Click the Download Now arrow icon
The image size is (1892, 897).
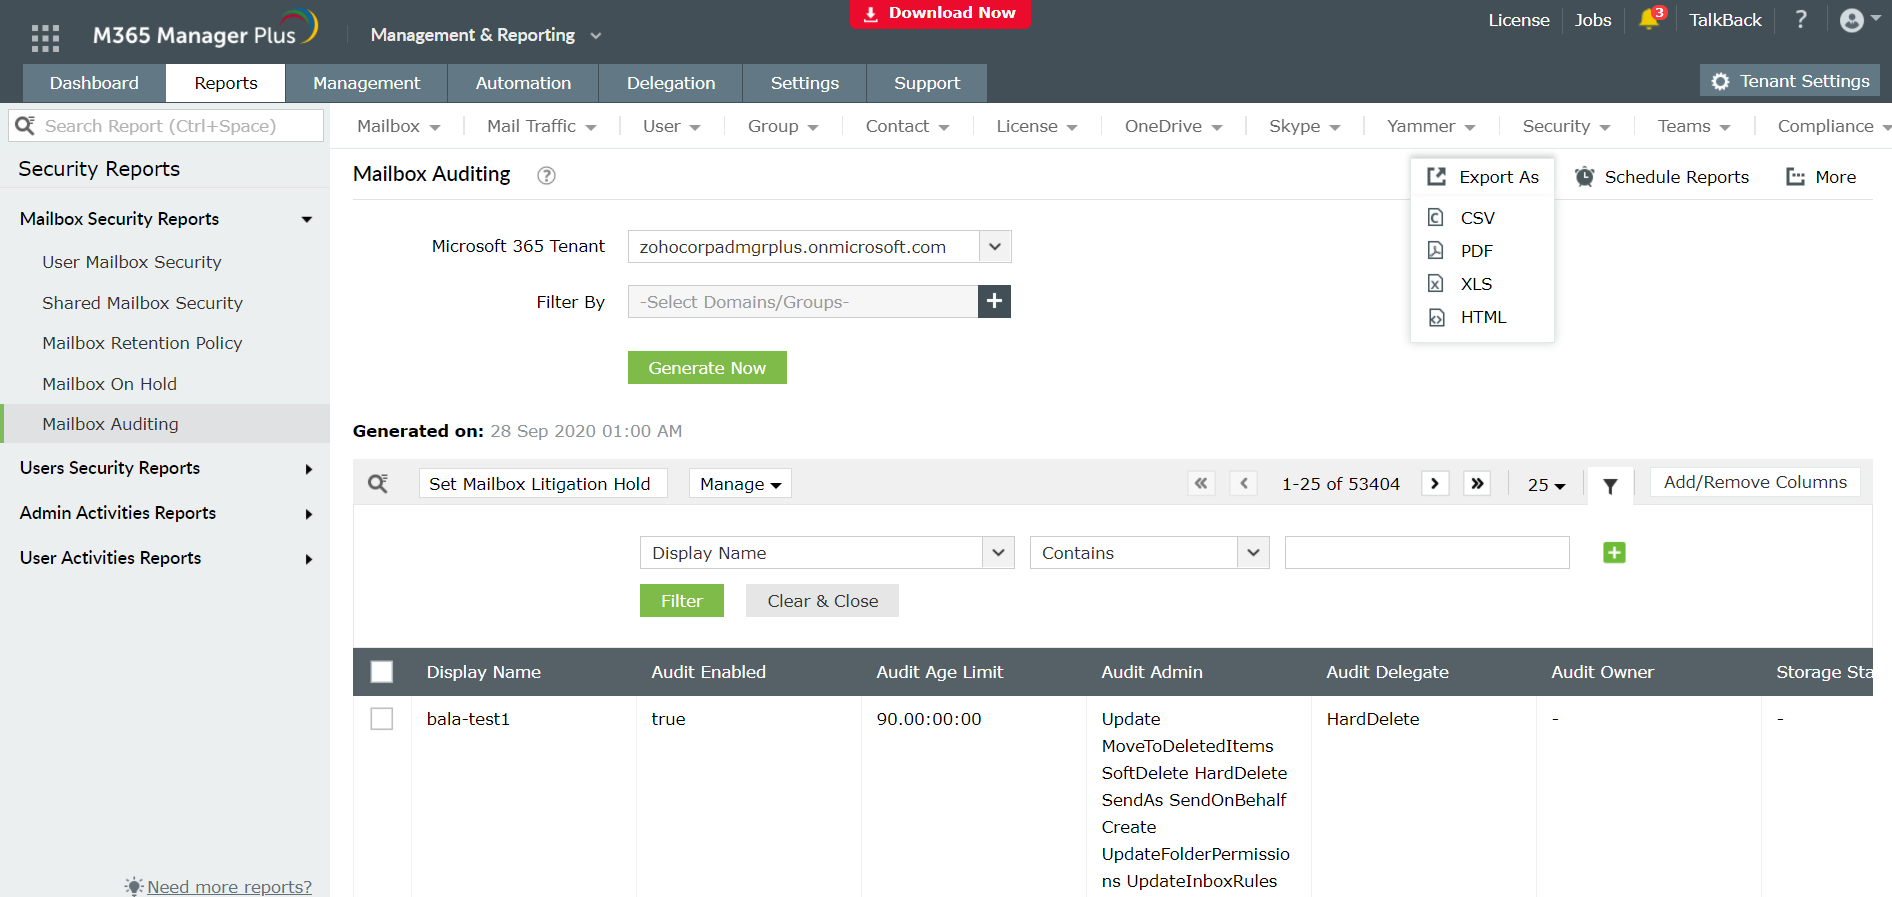click(x=871, y=13)
